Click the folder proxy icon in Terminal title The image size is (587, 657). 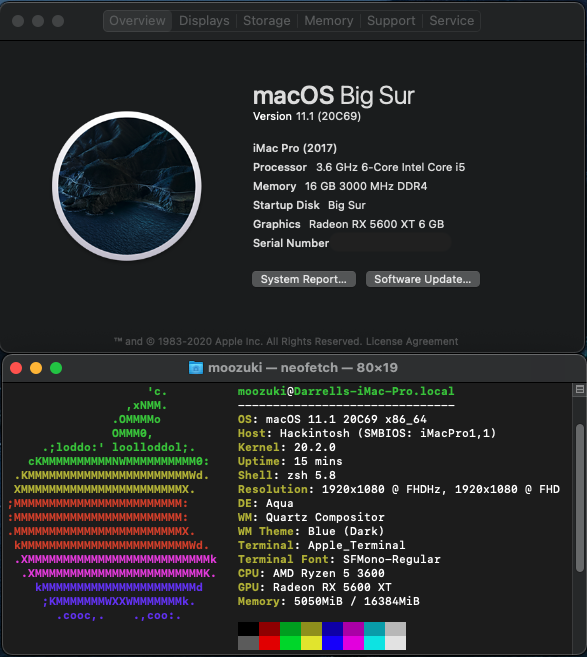pos(196,368)
